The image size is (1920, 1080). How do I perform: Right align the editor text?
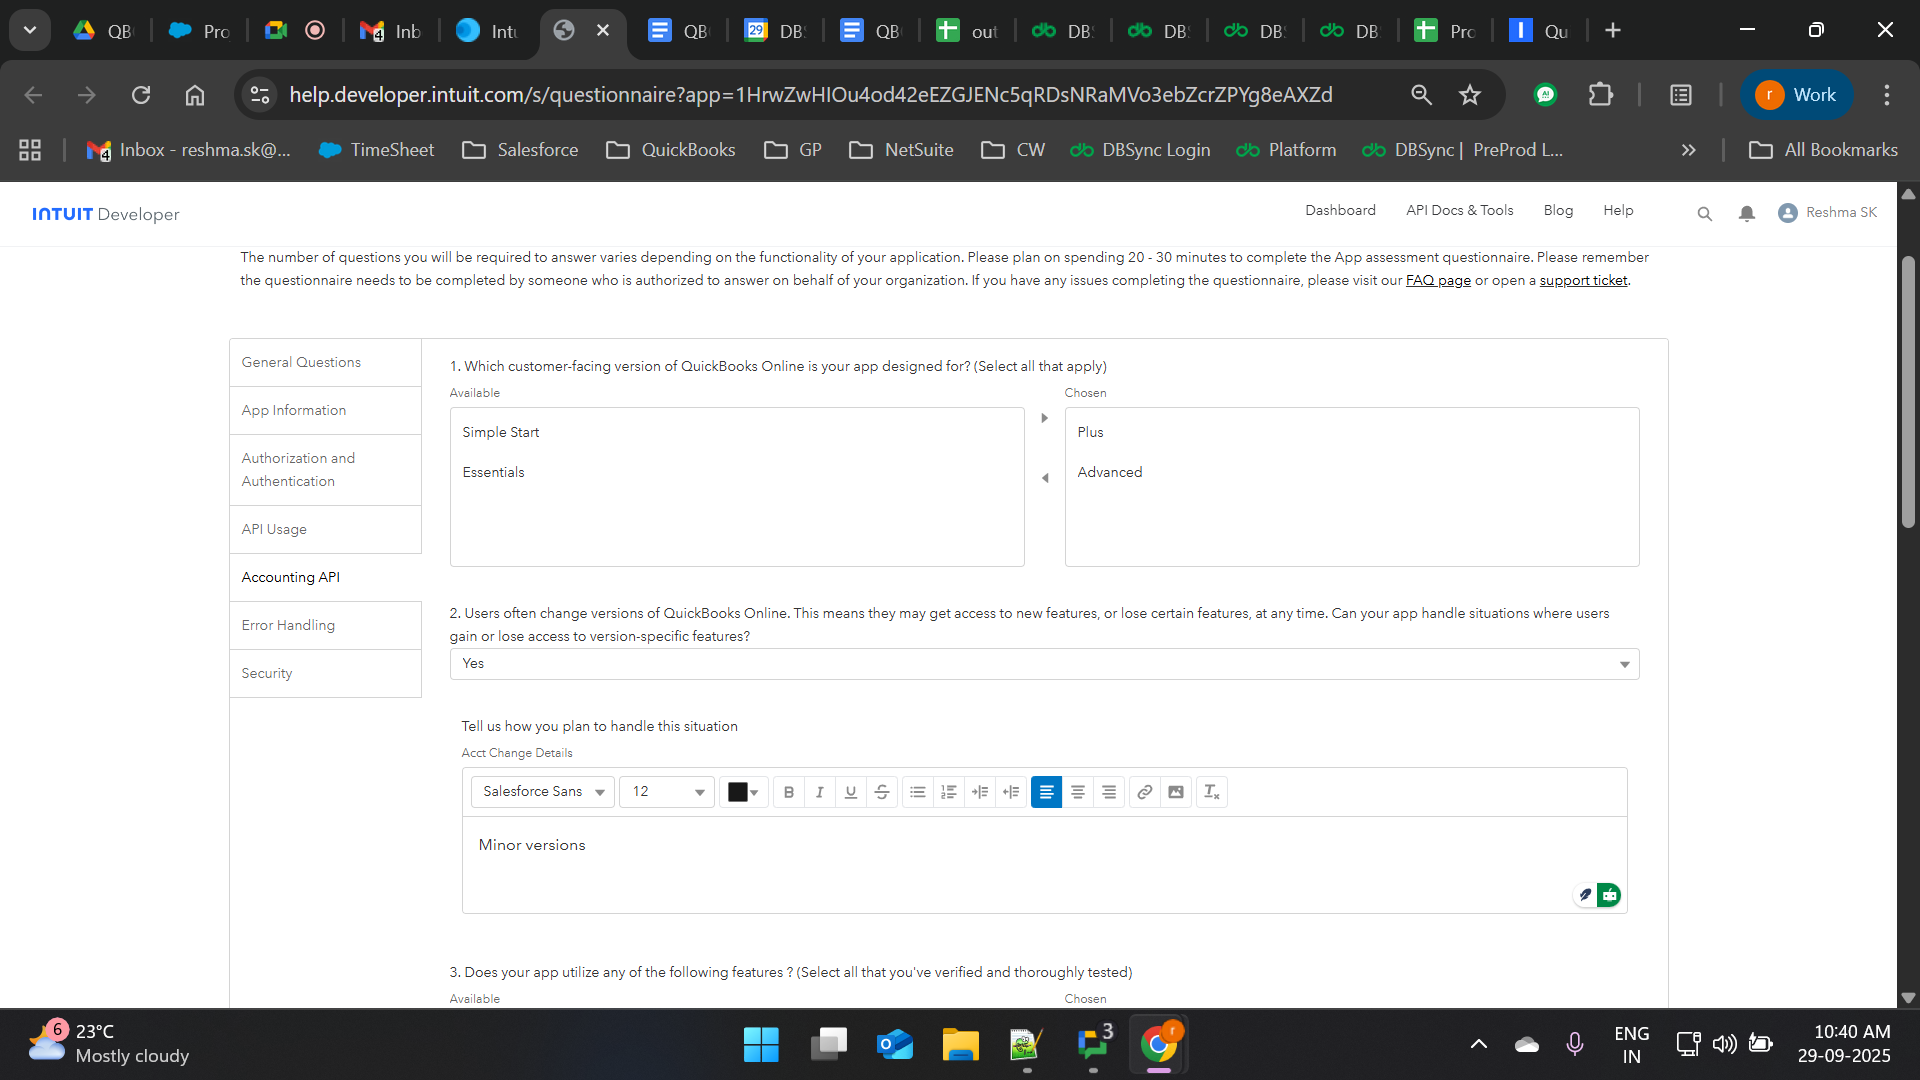point(1109,792)
